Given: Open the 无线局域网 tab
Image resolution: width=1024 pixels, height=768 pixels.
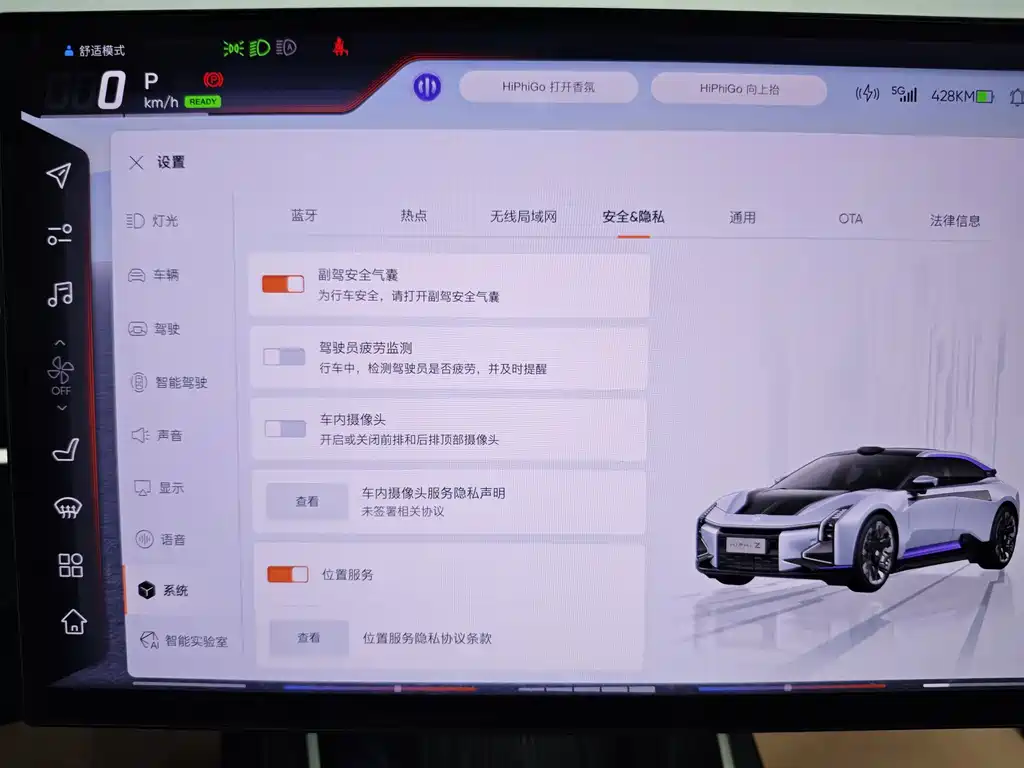Looking at the screenshot, I should click(524, 216).
